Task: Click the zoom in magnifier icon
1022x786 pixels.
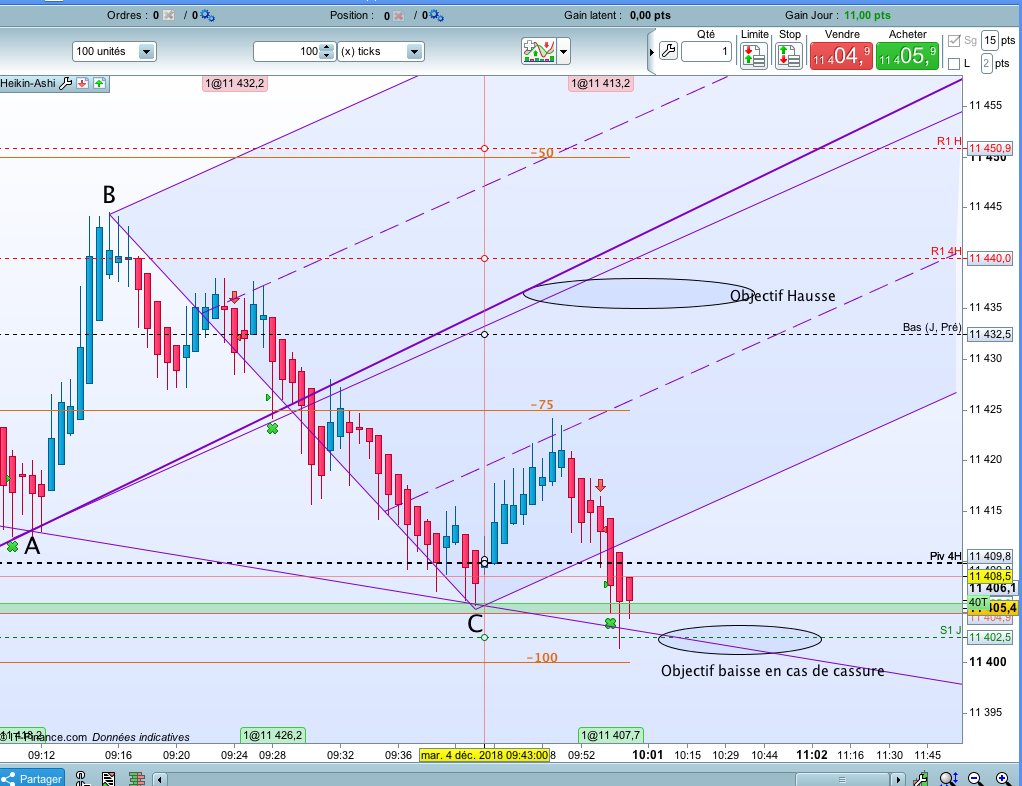Action: 1004,778
